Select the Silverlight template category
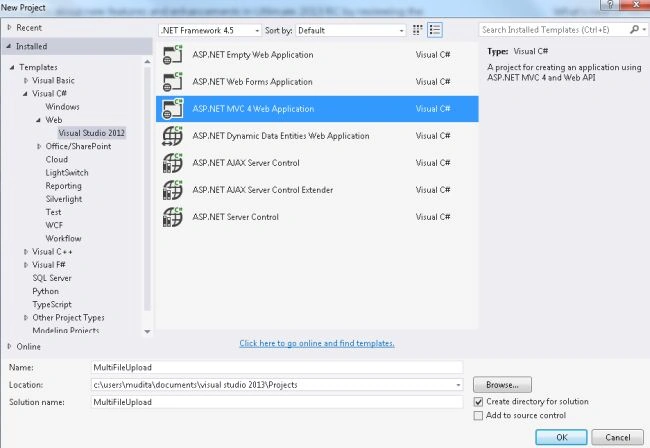 tap(64, 199)
